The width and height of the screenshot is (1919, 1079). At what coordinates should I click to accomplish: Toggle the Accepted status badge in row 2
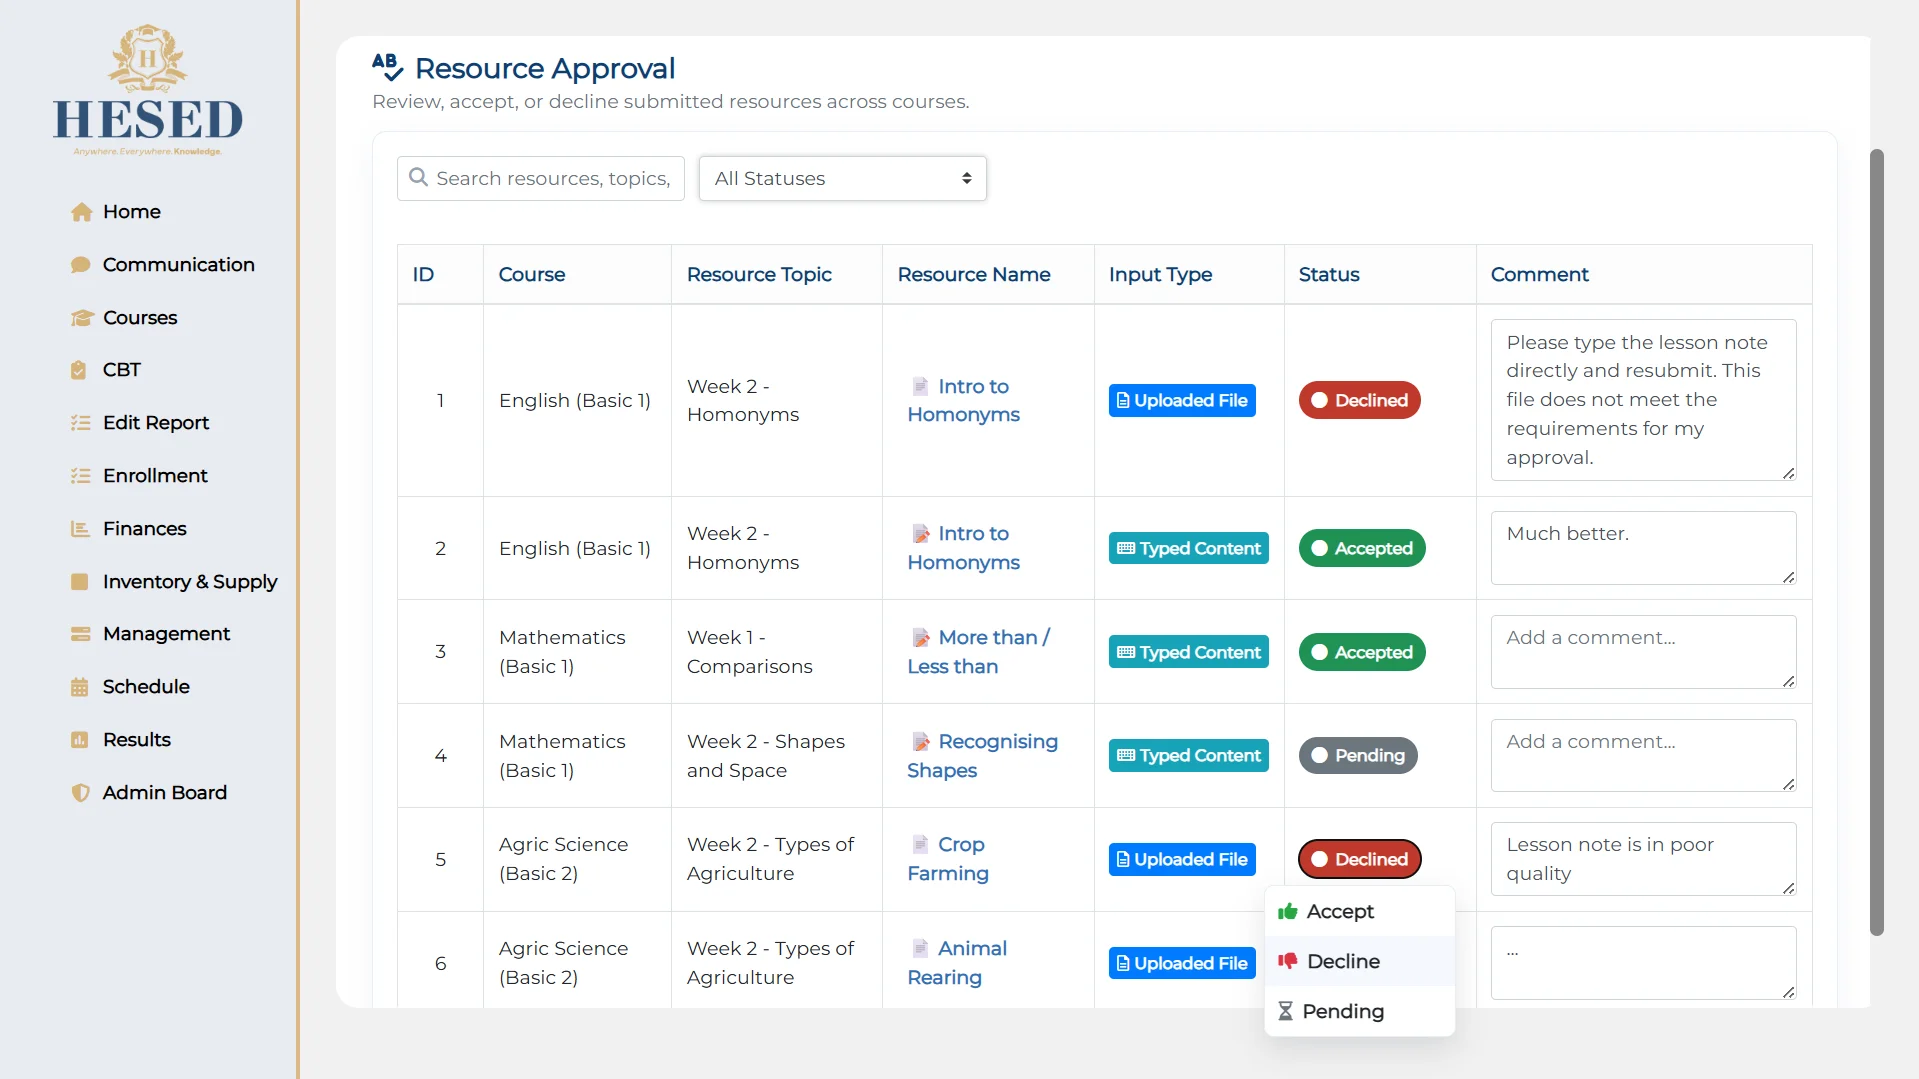click(x=1361, y=548)
